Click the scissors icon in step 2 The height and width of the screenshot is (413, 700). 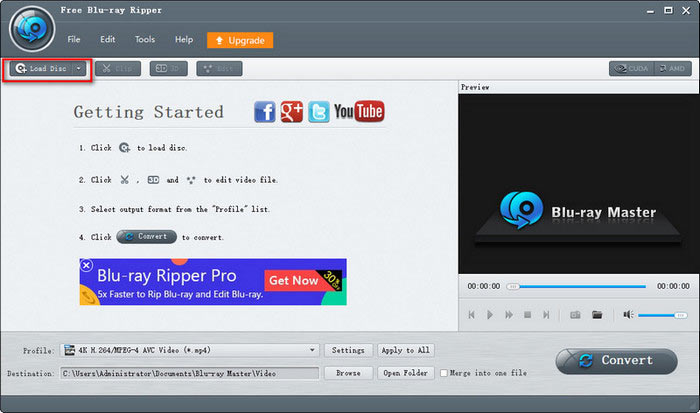pyautogui.click(x=125, y=180)
